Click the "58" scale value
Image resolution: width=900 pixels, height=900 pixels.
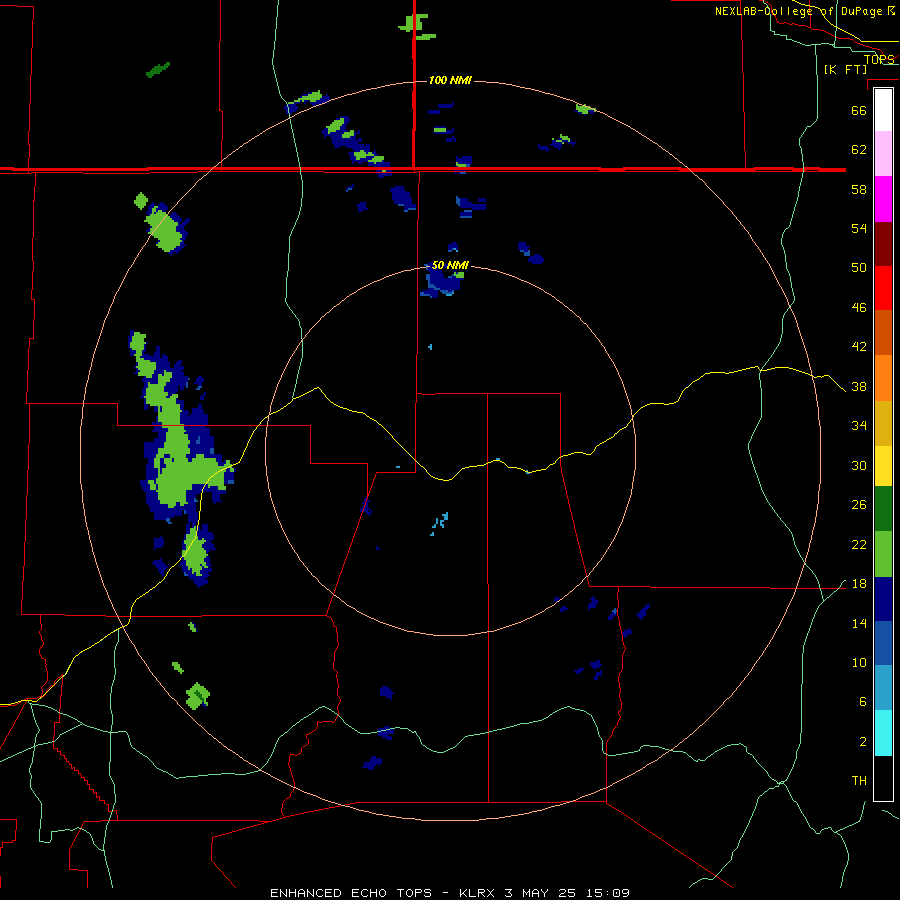[x=859, y=189]
